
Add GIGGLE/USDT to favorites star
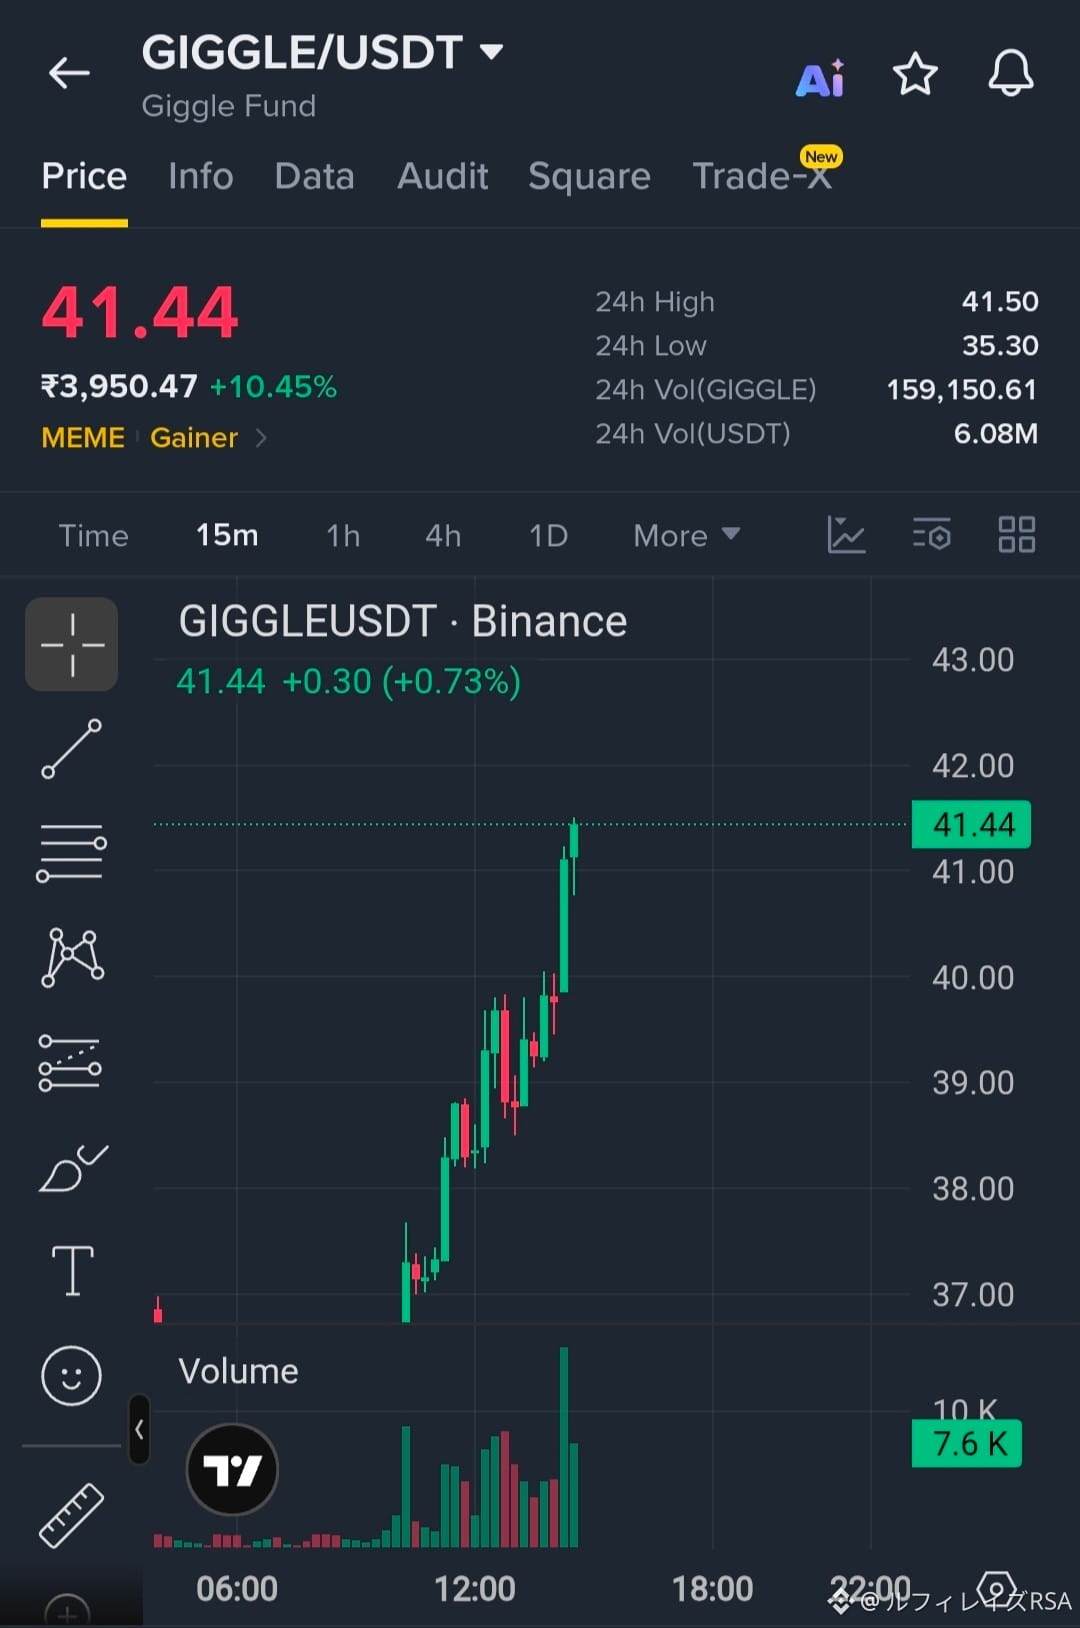(914, 75)
